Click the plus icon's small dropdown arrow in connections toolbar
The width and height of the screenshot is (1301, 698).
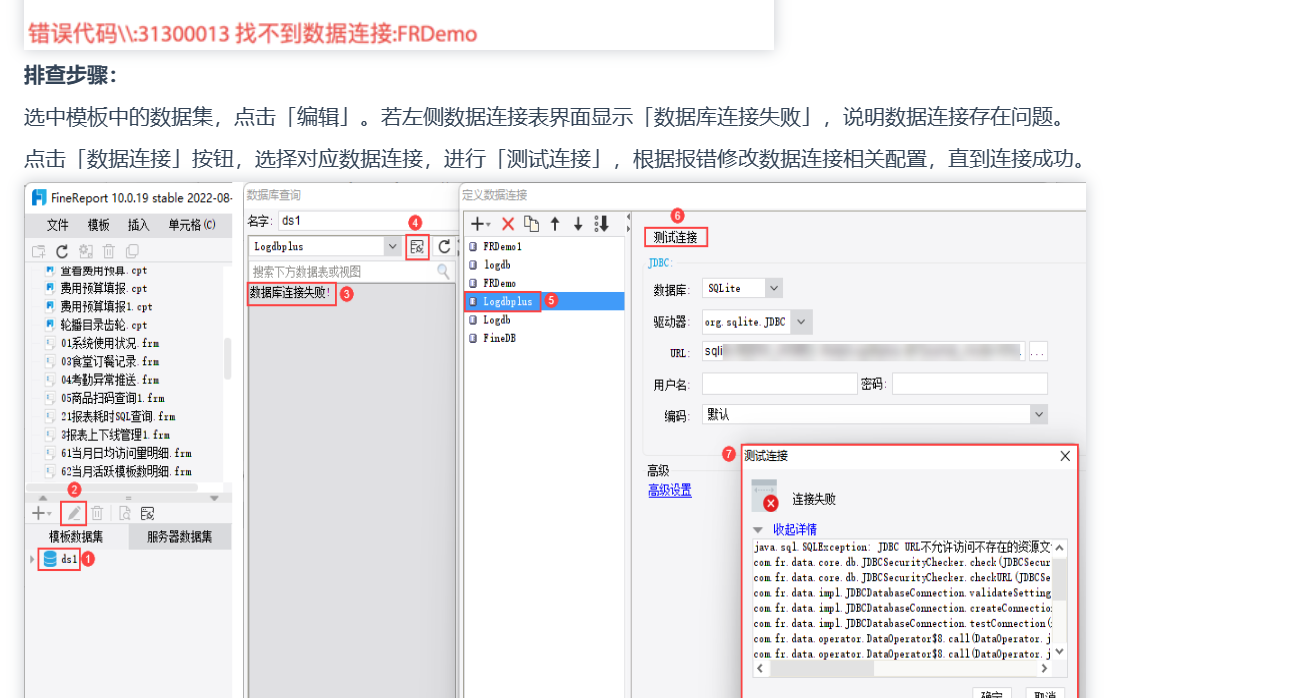coord(489,226)
